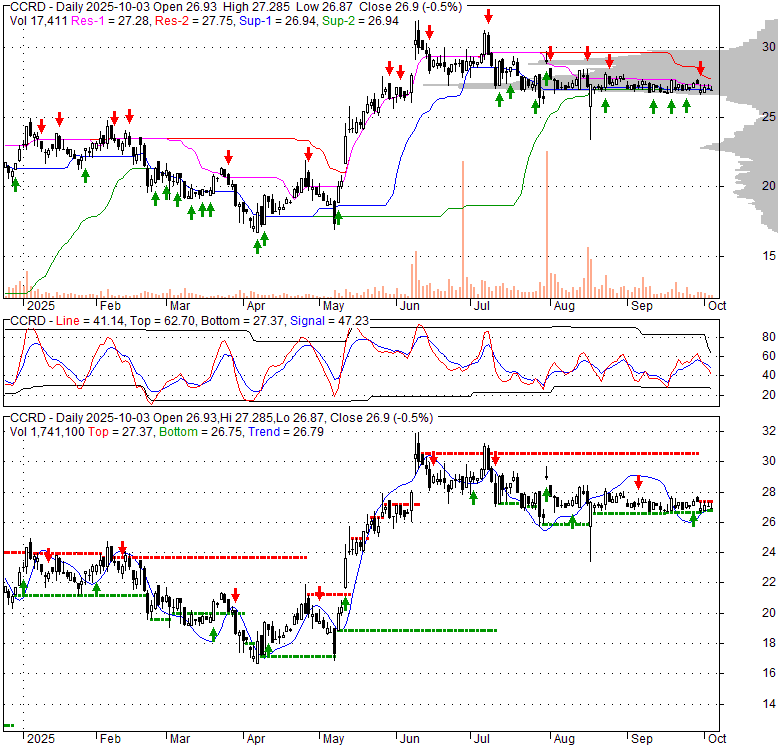
Task: Click the red down arrow near September in the bottom chart
Action: tap(639, 482)
